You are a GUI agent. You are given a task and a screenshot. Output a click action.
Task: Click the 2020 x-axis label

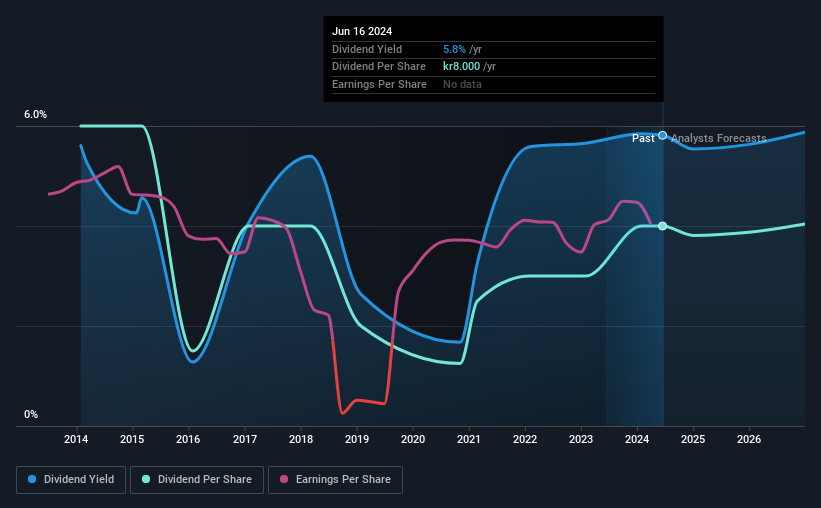point(413,439)
